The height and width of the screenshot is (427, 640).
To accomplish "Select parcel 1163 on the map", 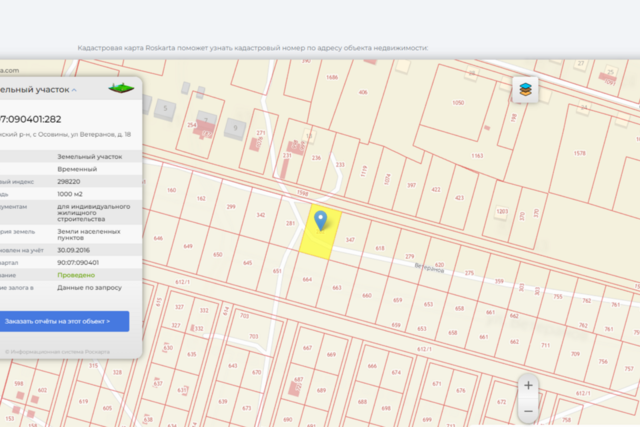I will click(477, 156).
